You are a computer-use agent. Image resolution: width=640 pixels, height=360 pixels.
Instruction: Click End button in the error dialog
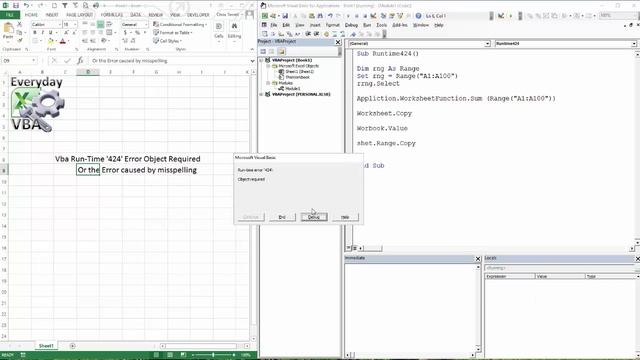click(x=282, y=217)
